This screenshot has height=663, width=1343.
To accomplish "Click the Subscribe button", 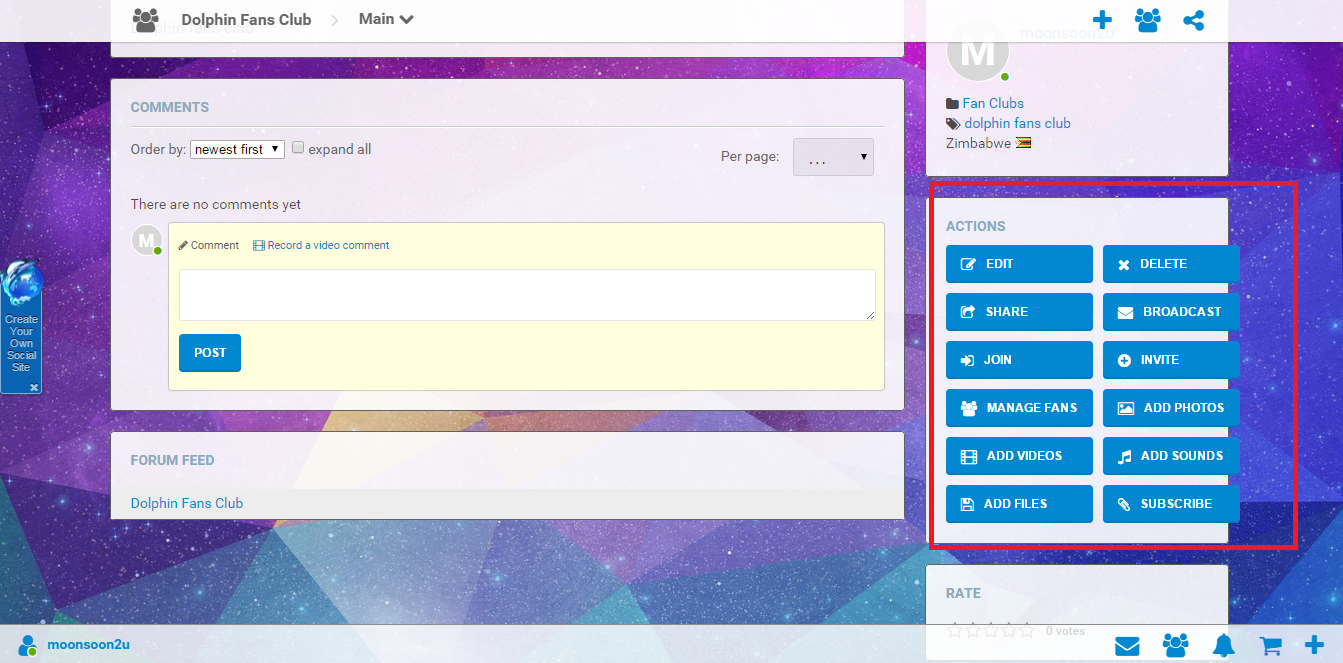I will (x=1171, y=504).
